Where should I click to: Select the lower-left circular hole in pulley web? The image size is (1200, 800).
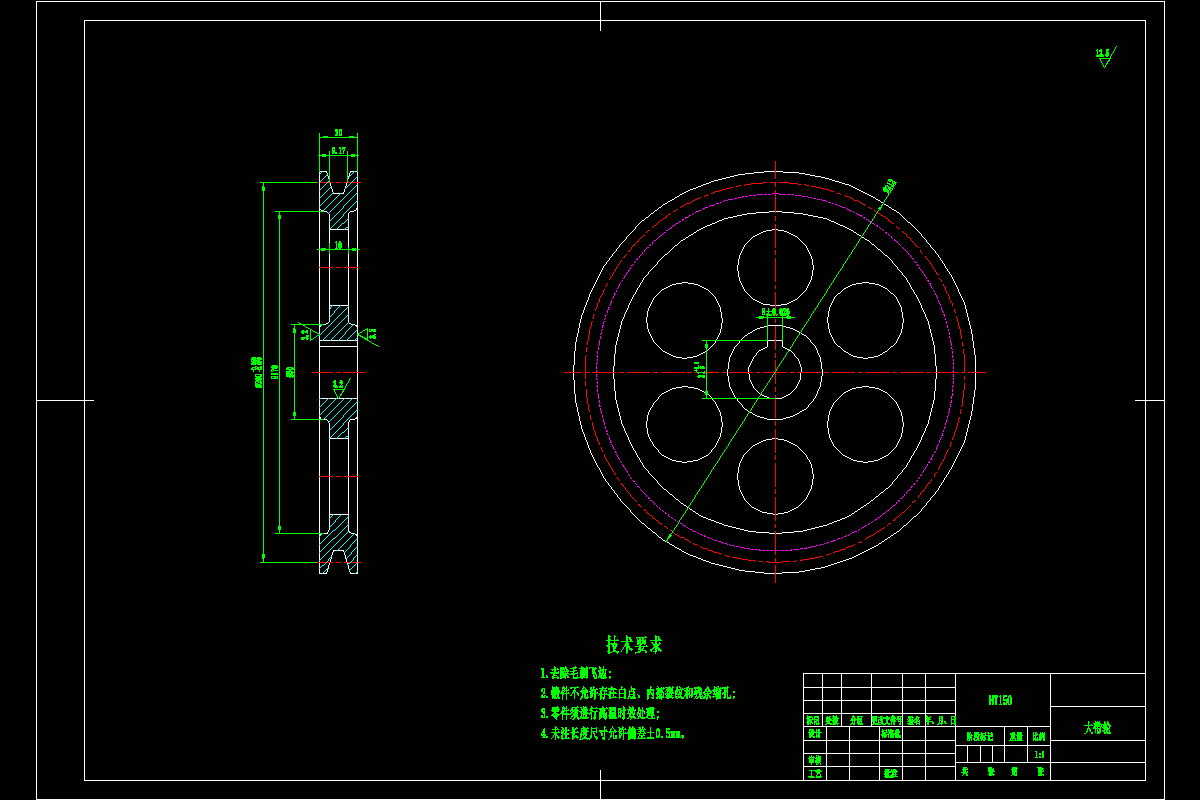pos(684,424)
